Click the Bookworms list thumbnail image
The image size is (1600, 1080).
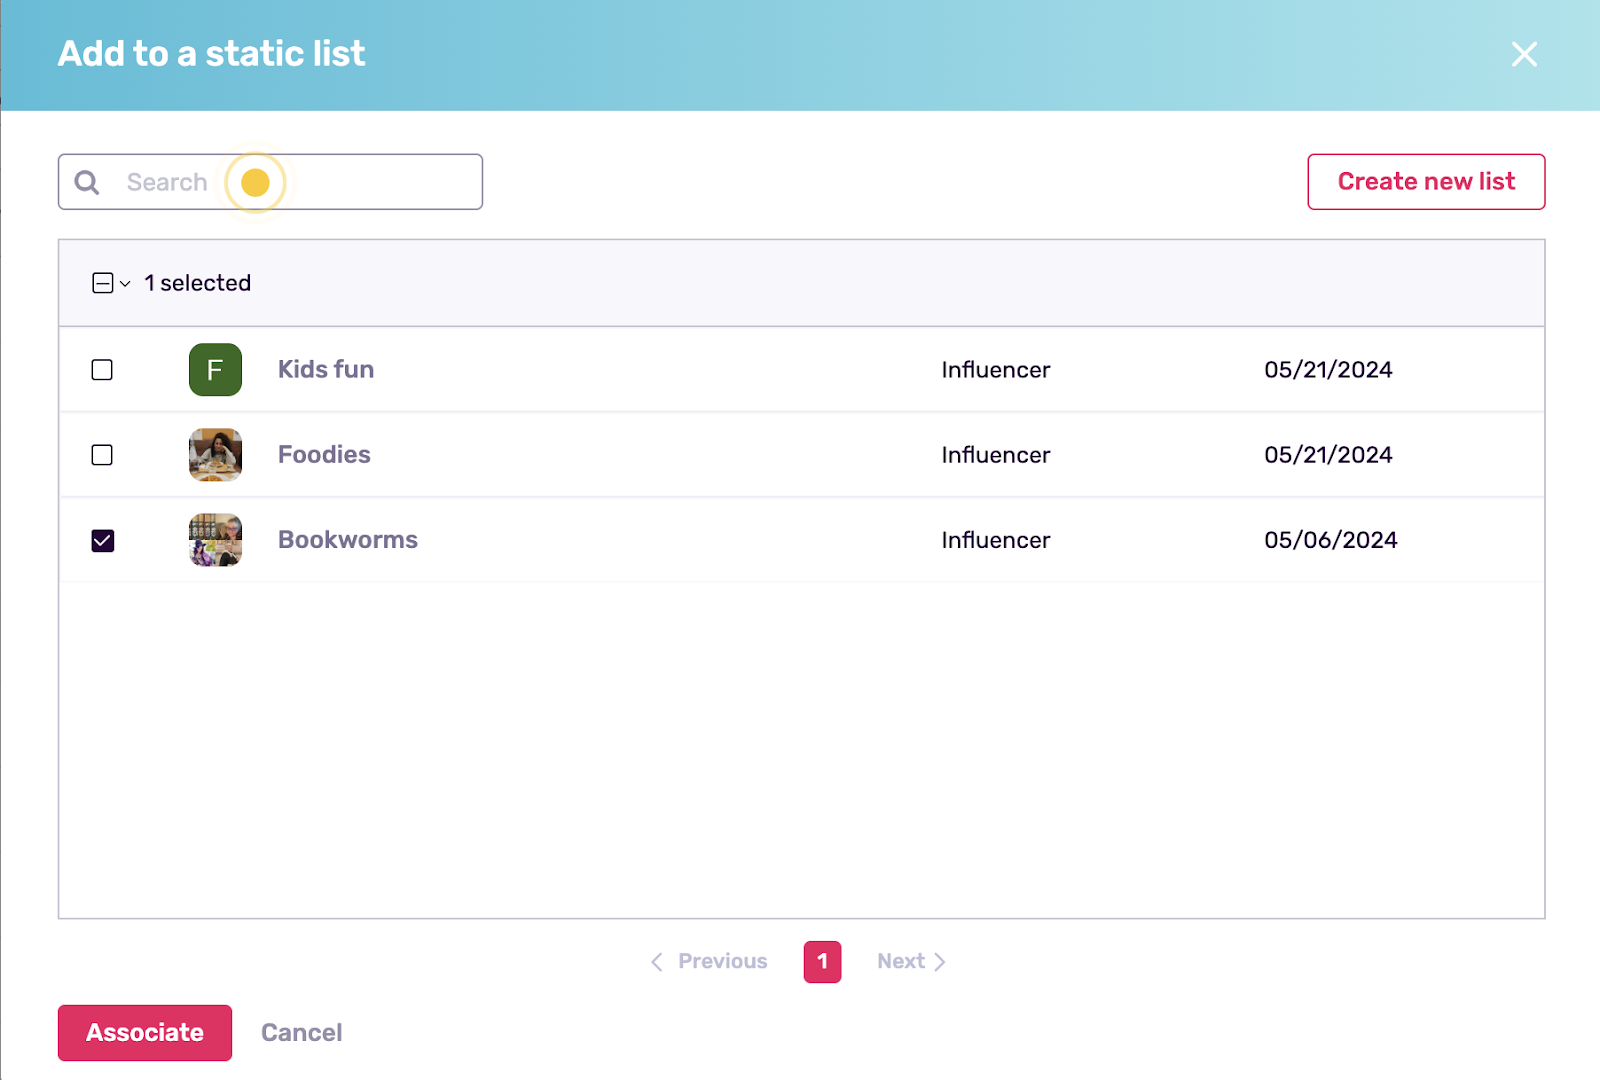(215, 540)
